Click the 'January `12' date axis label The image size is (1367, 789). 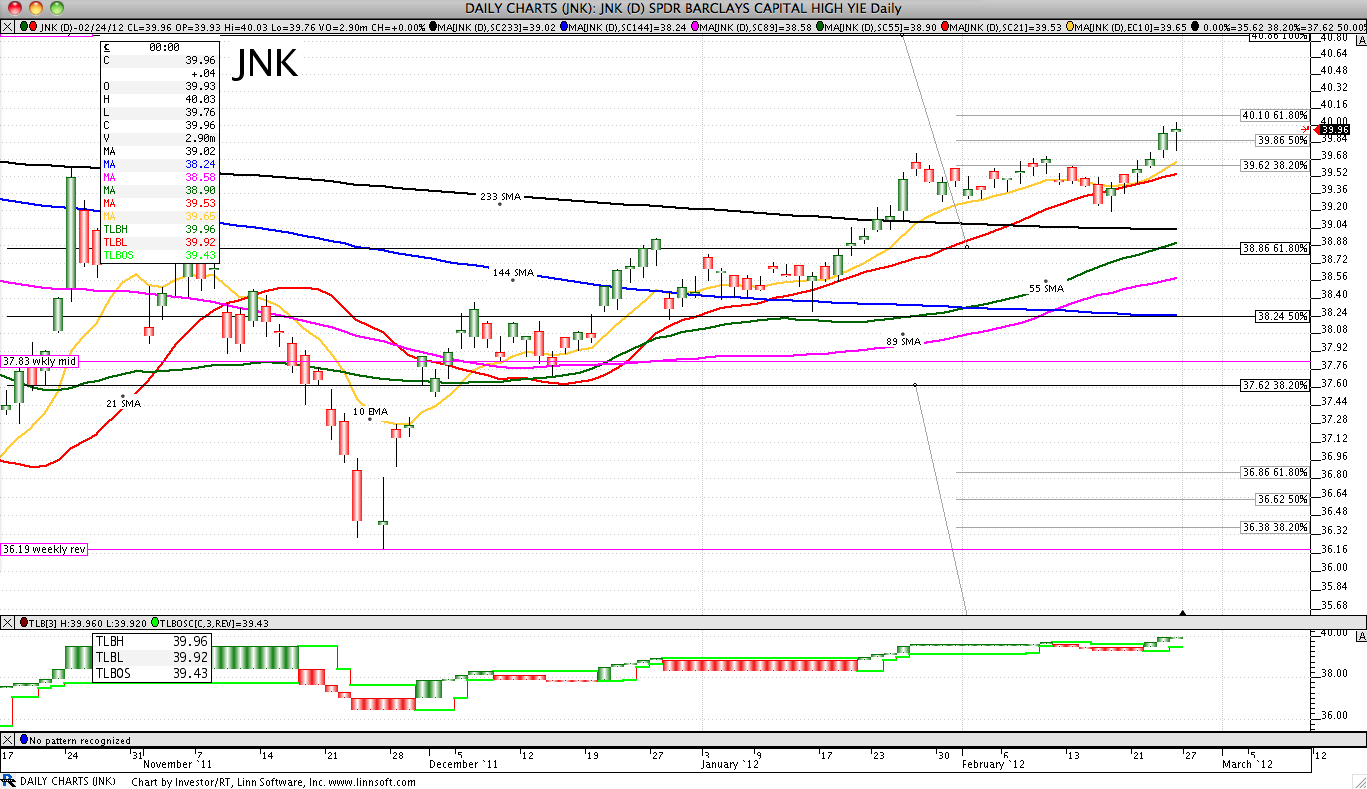(x=731, y=765)
